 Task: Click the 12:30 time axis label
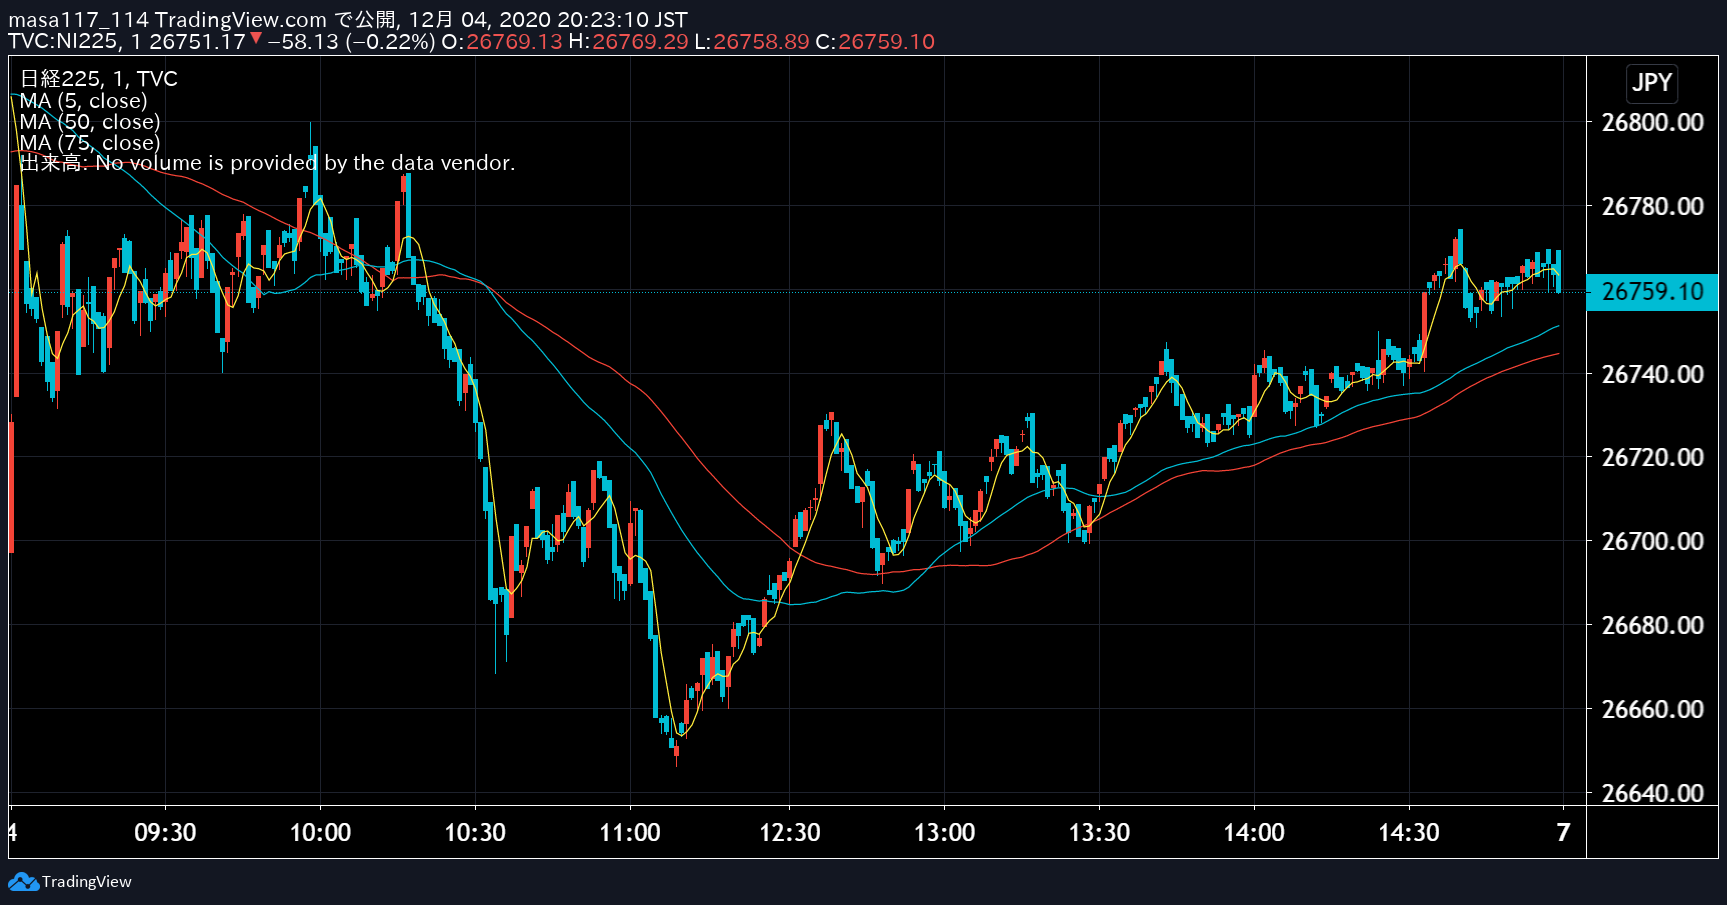(x=789, y=833)
